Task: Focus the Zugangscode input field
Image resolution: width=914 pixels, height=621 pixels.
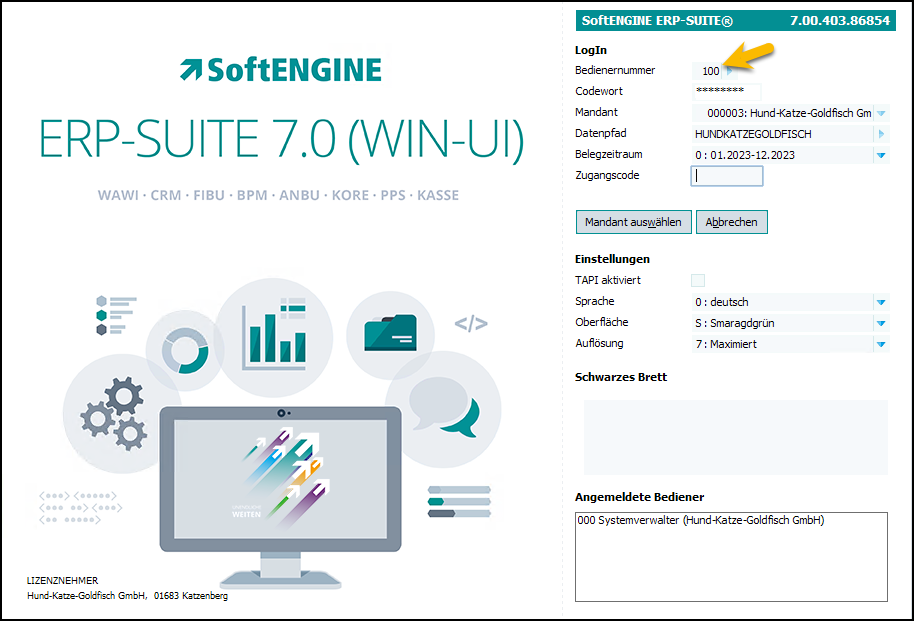Action: point(727,176)
